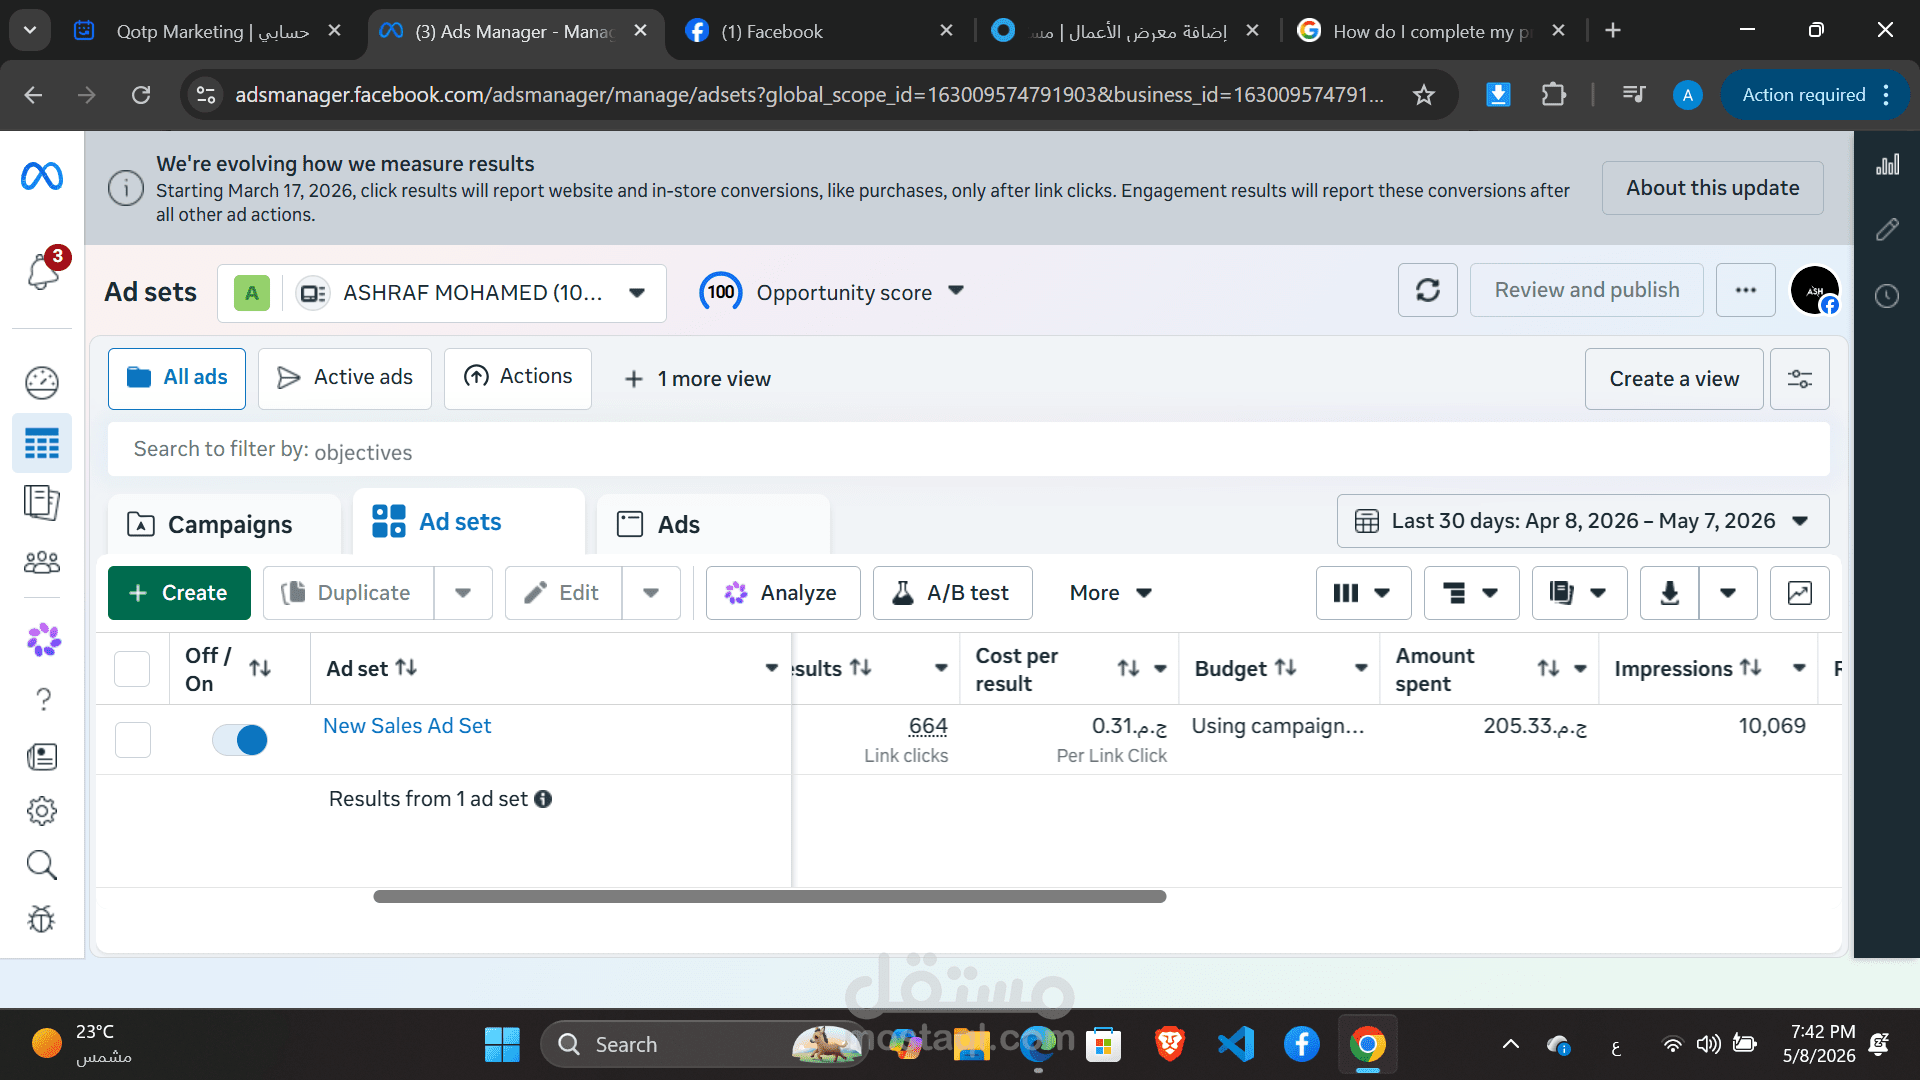Open the Duplicate options dropdown arrow
Viewport: 1920px width, 1080px height.
click(463, 593)
